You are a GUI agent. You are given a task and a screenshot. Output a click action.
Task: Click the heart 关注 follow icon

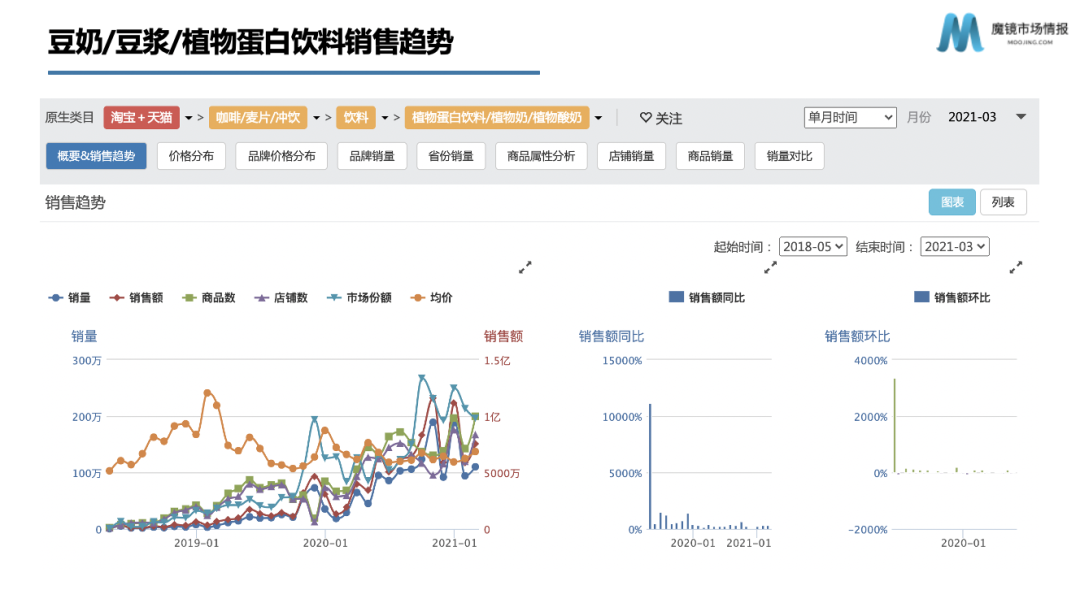tap(645, 118)
